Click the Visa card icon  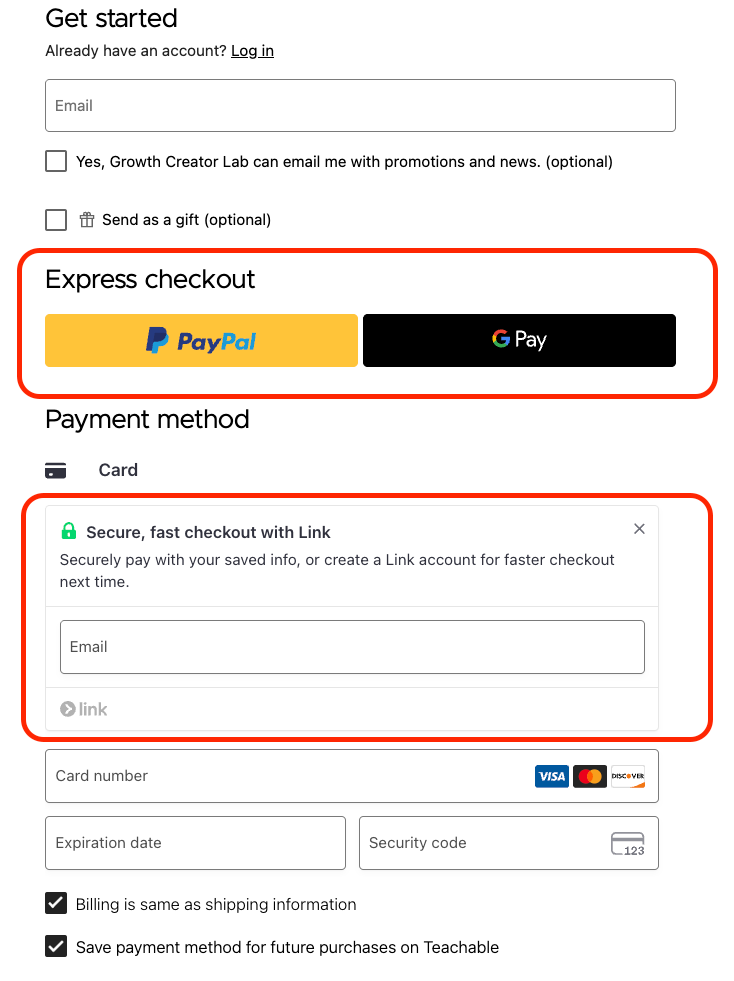pyautogui.click(x=551, y=775)
